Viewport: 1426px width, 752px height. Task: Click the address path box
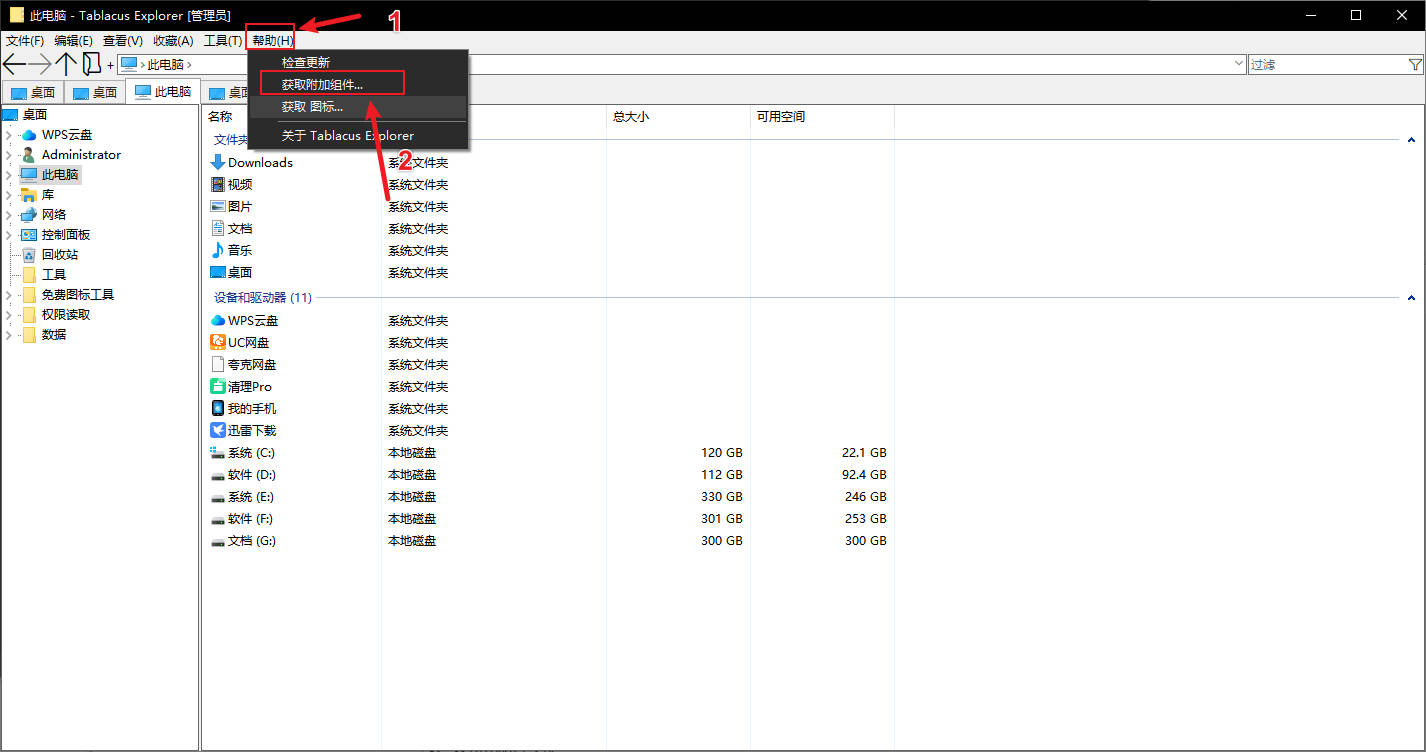(x=680, y=64)
